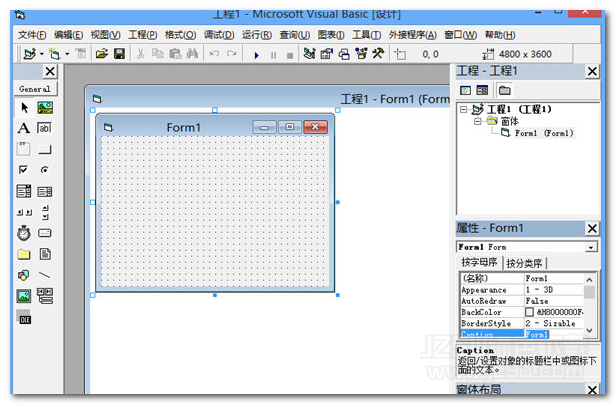Click the Find binoculars toolbar icon
Screen dimensions: 616x405
[x=192, y=53]
